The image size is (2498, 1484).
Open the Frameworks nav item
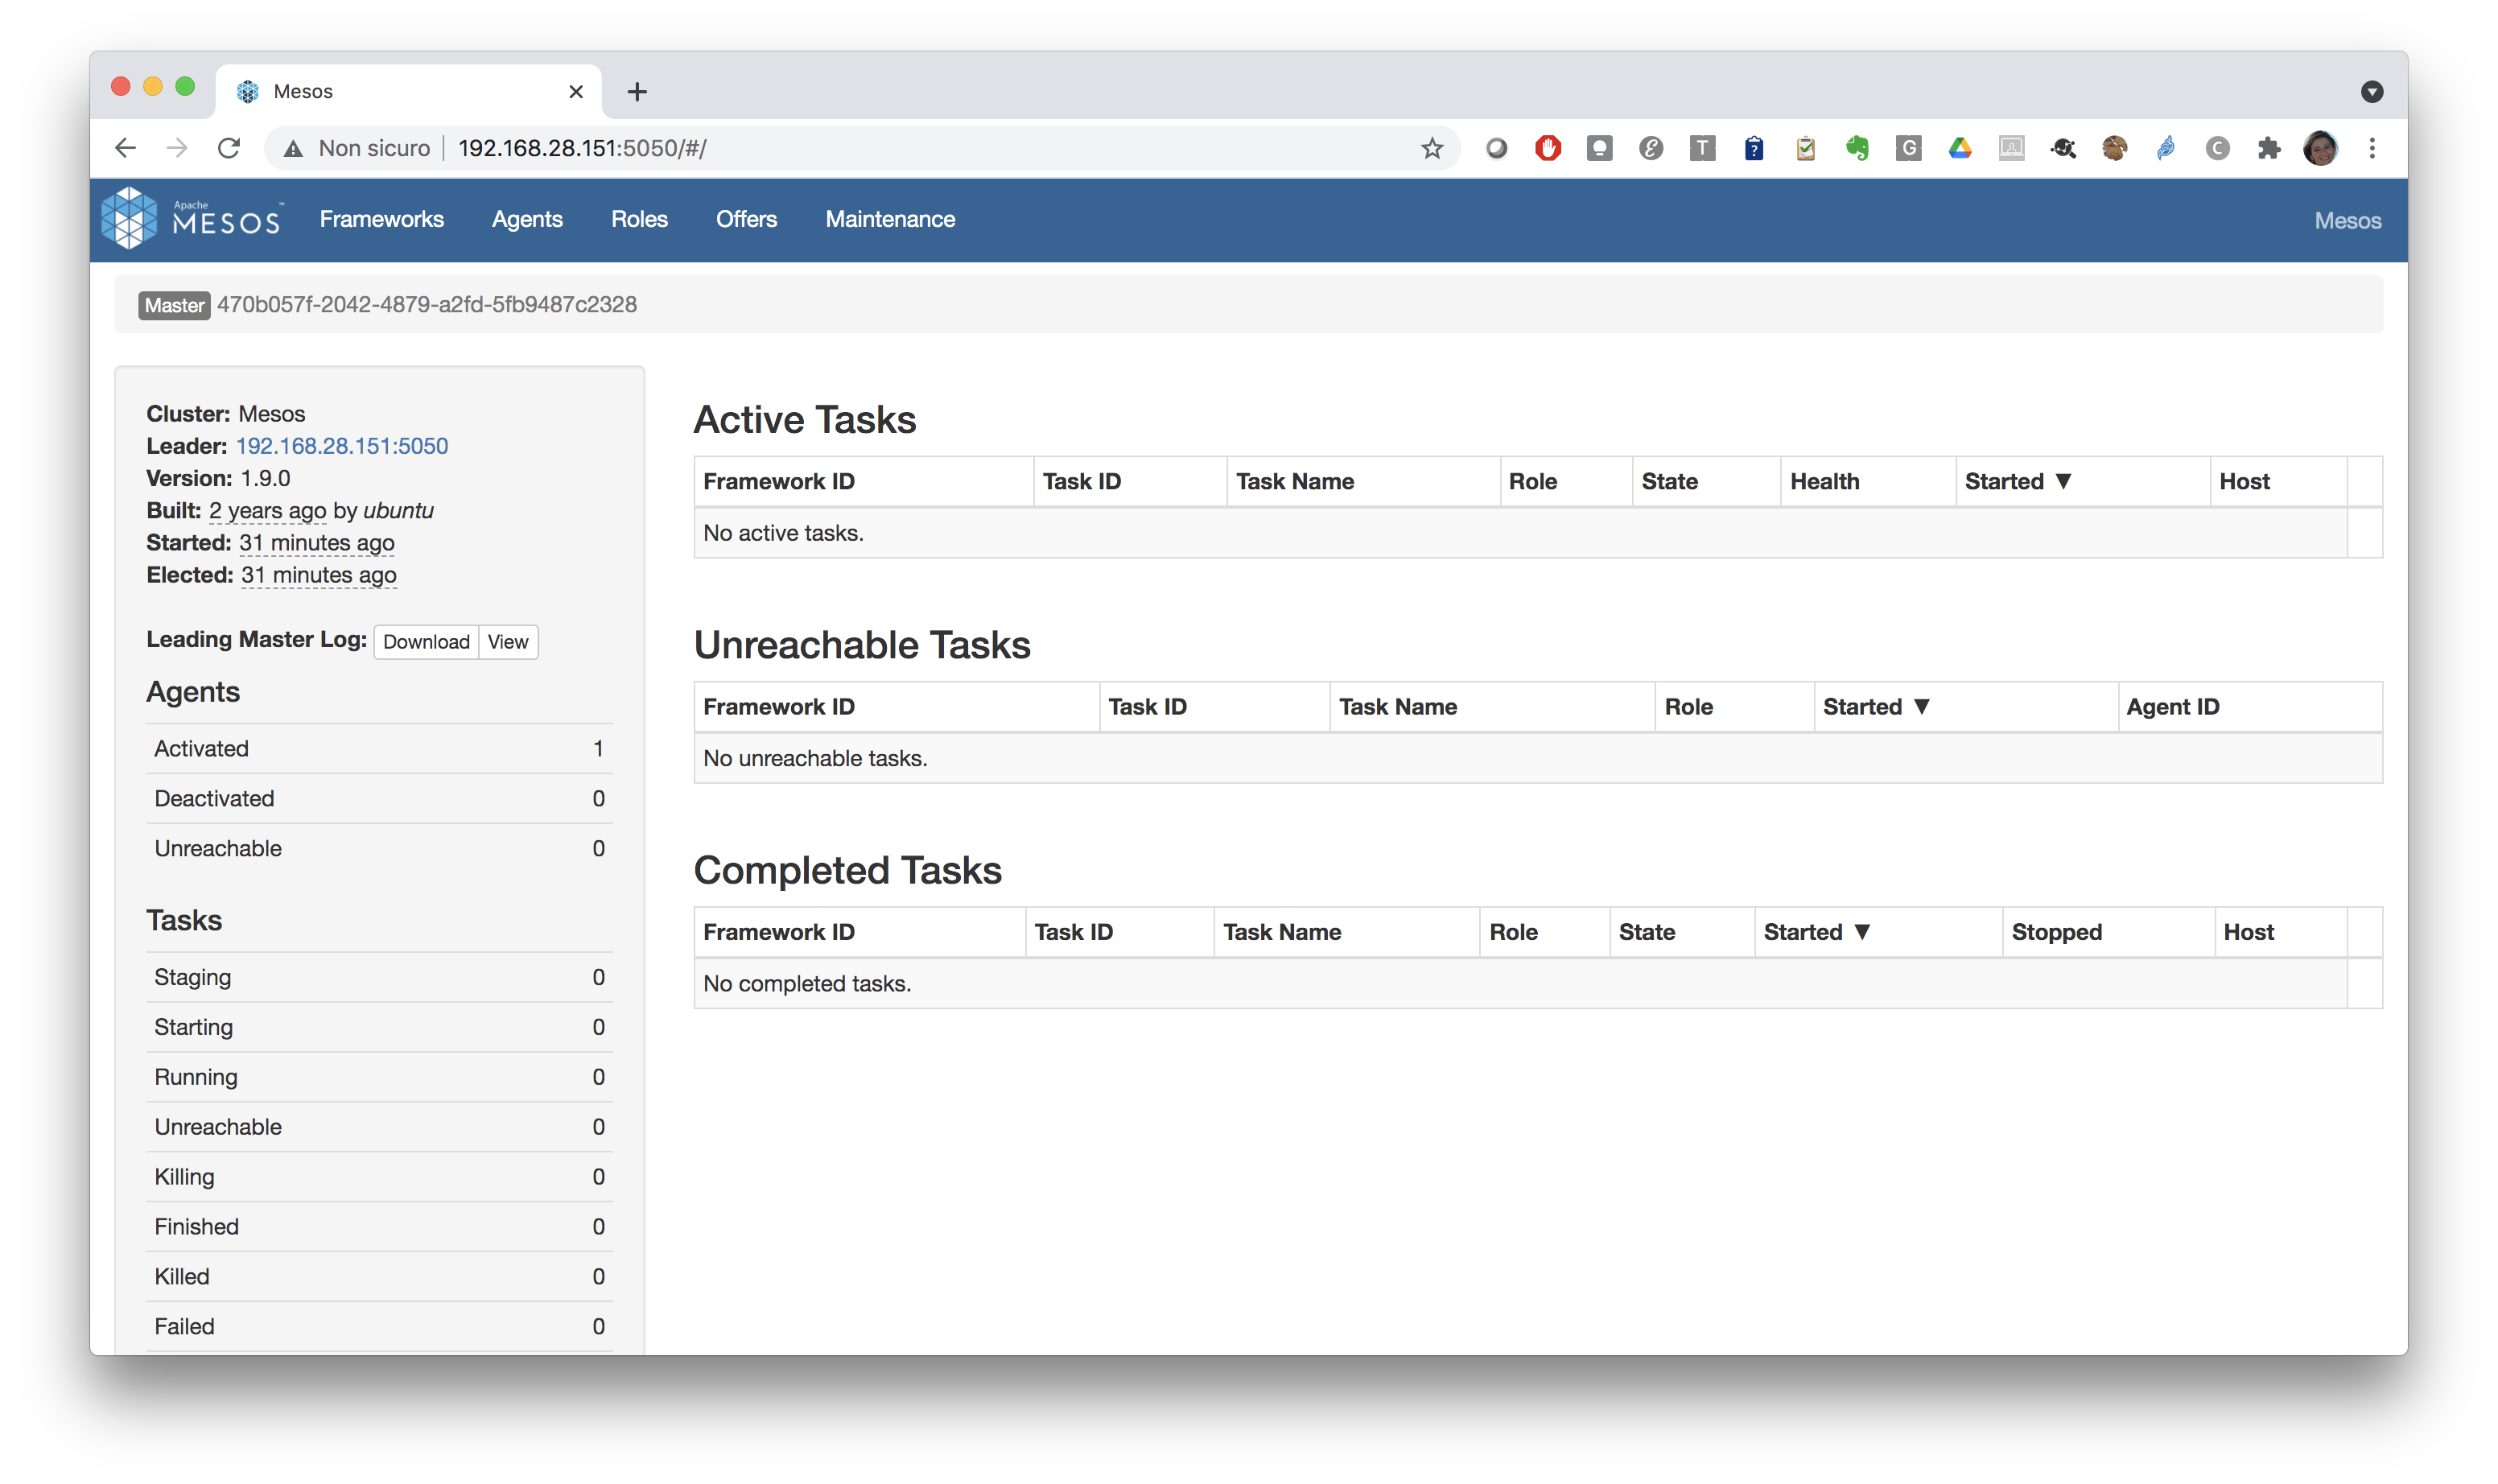click(x=381, y=219)
